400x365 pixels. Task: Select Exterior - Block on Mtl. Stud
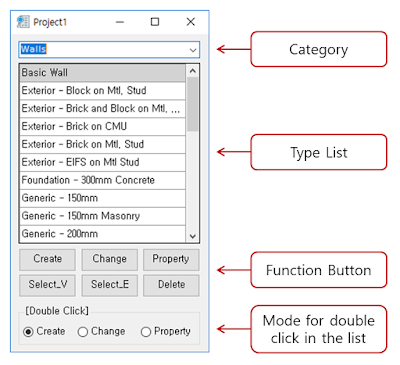(x=103, y=91)
